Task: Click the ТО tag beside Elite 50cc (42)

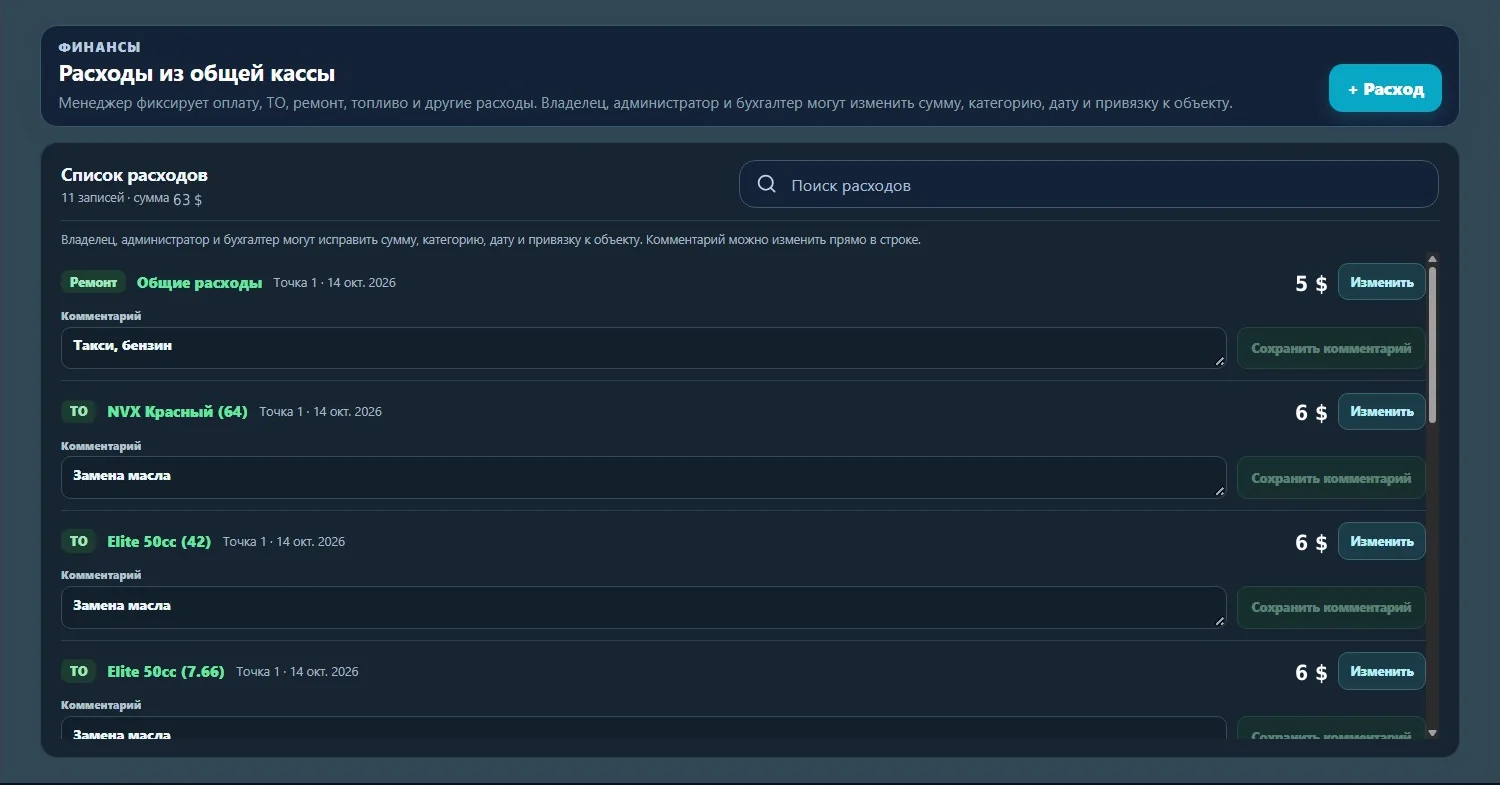Action: 79,541
